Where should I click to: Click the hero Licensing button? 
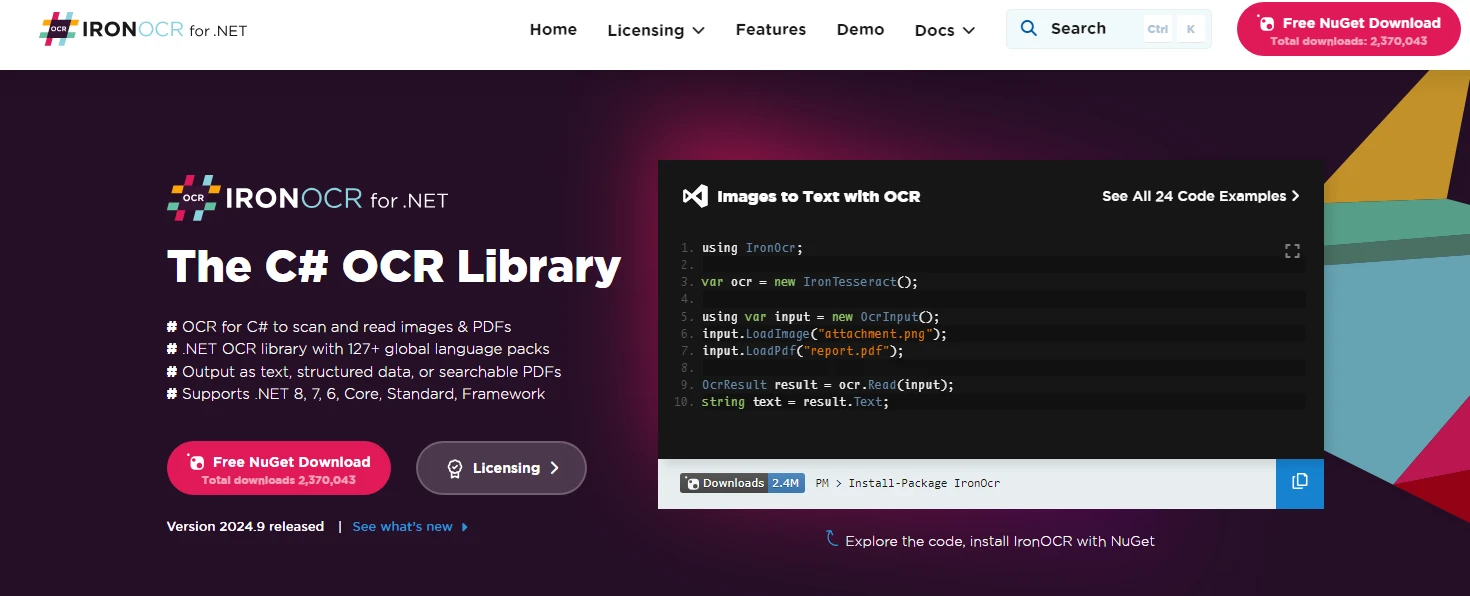501,468
